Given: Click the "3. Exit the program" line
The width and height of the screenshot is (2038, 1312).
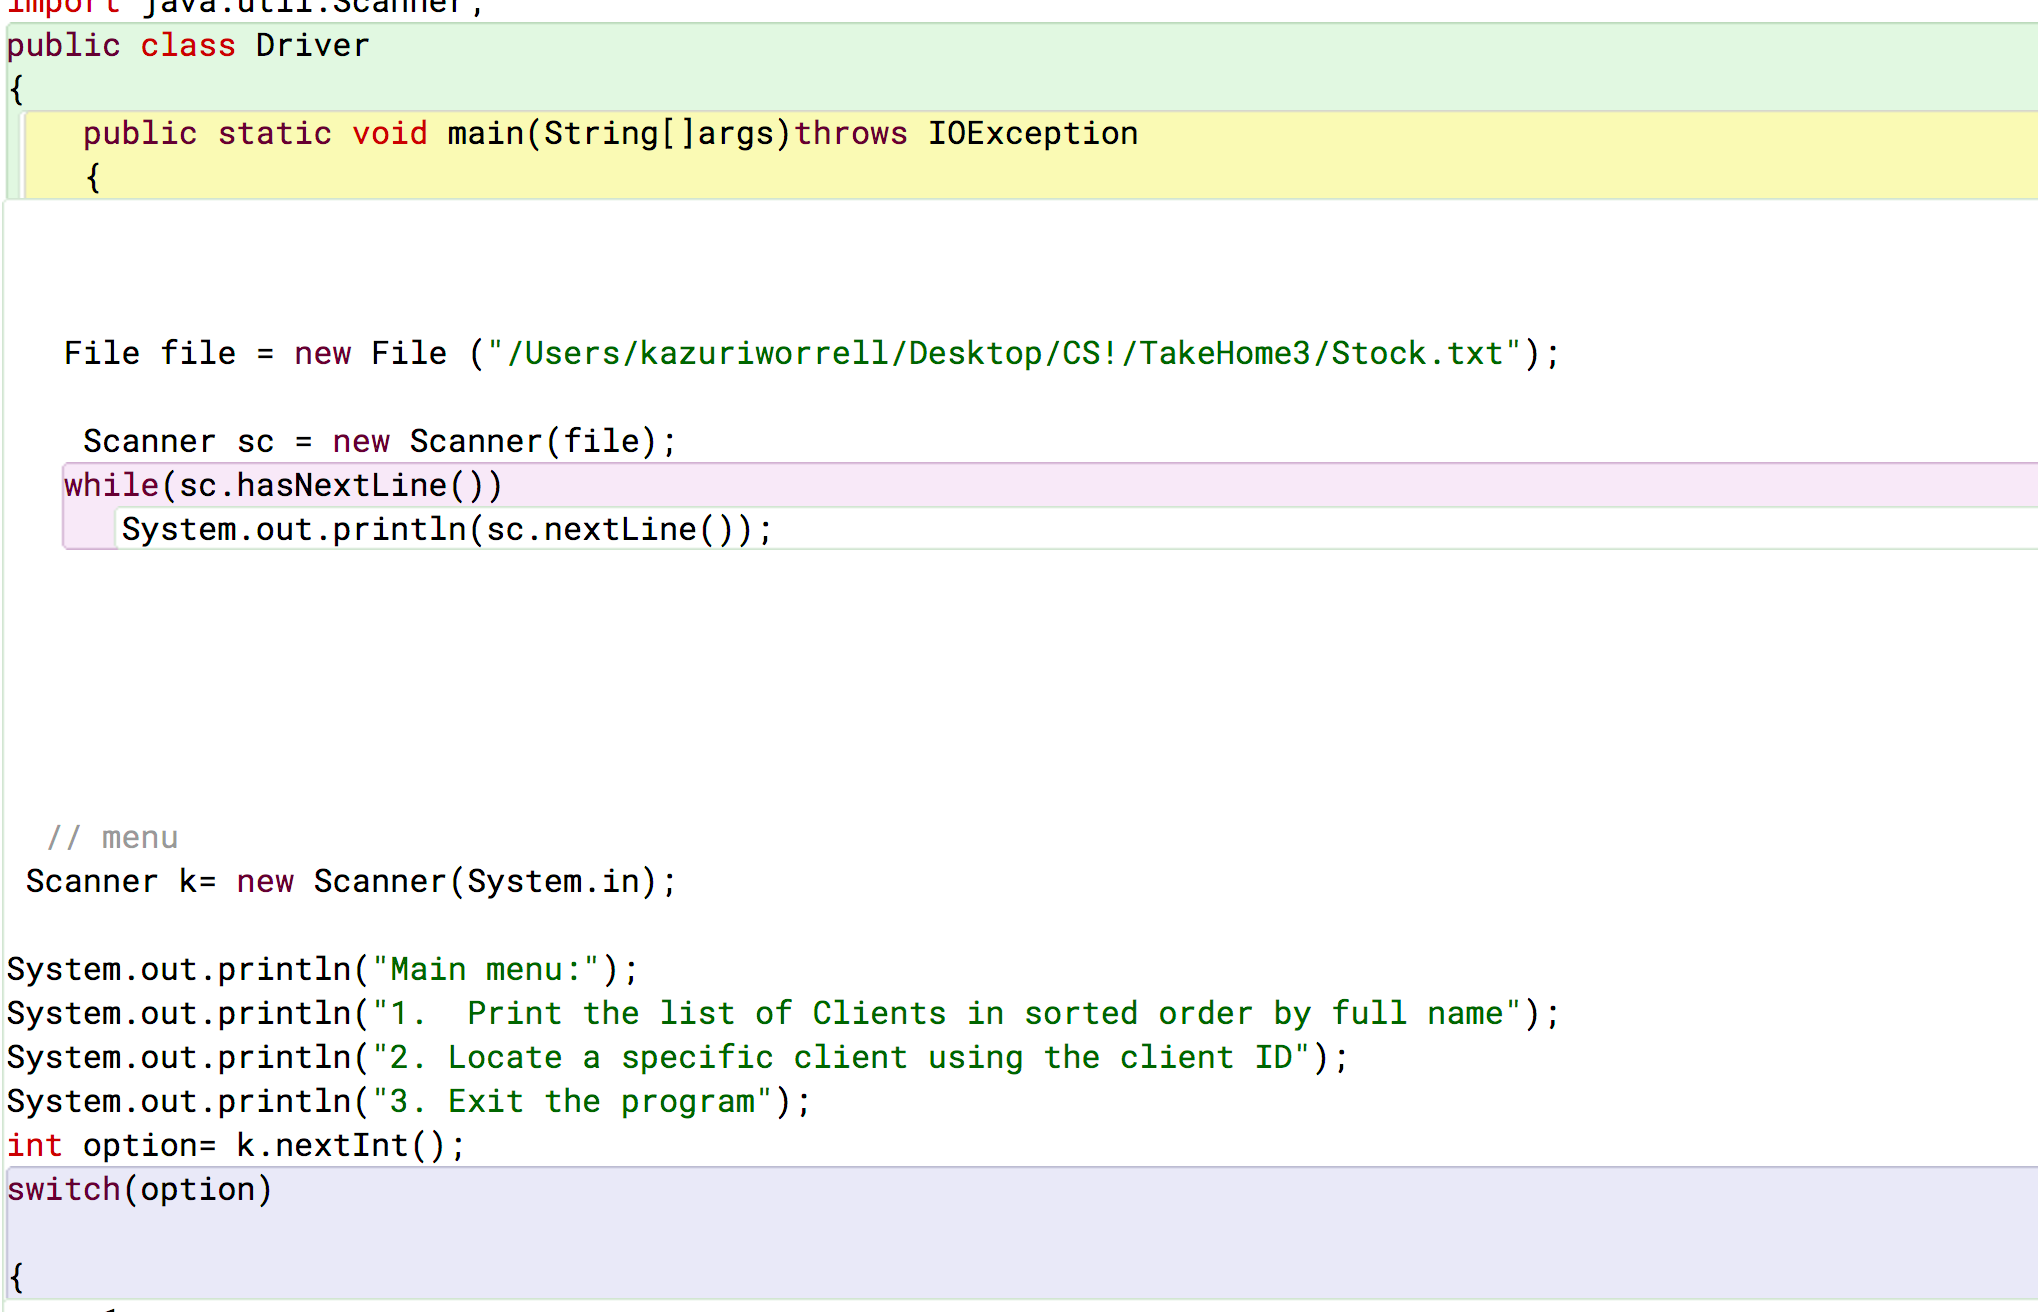Looking at the screenshot, I should tap(409, 1102).
